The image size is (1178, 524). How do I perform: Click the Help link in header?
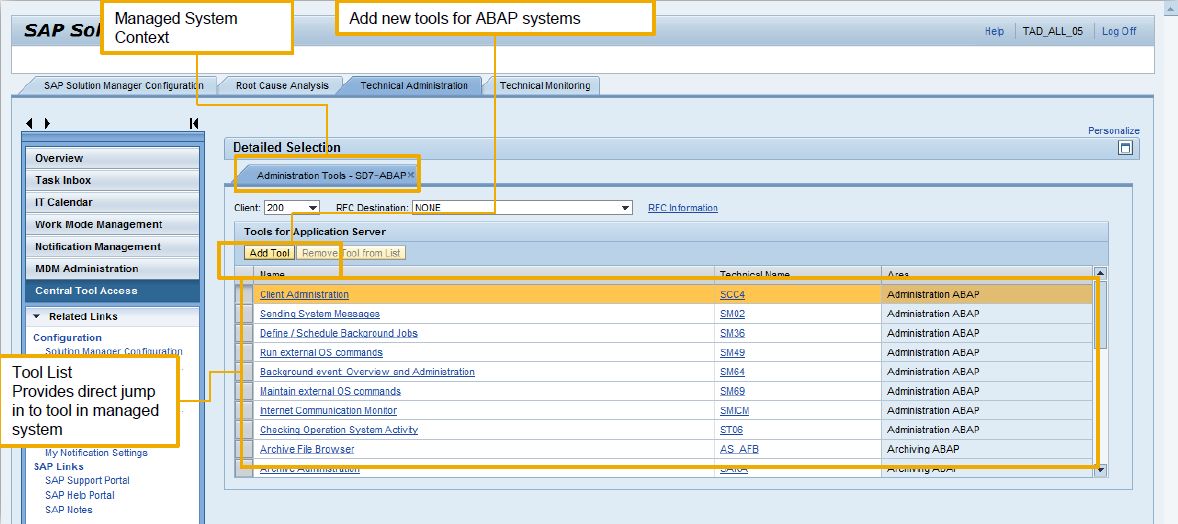[994, 32]
